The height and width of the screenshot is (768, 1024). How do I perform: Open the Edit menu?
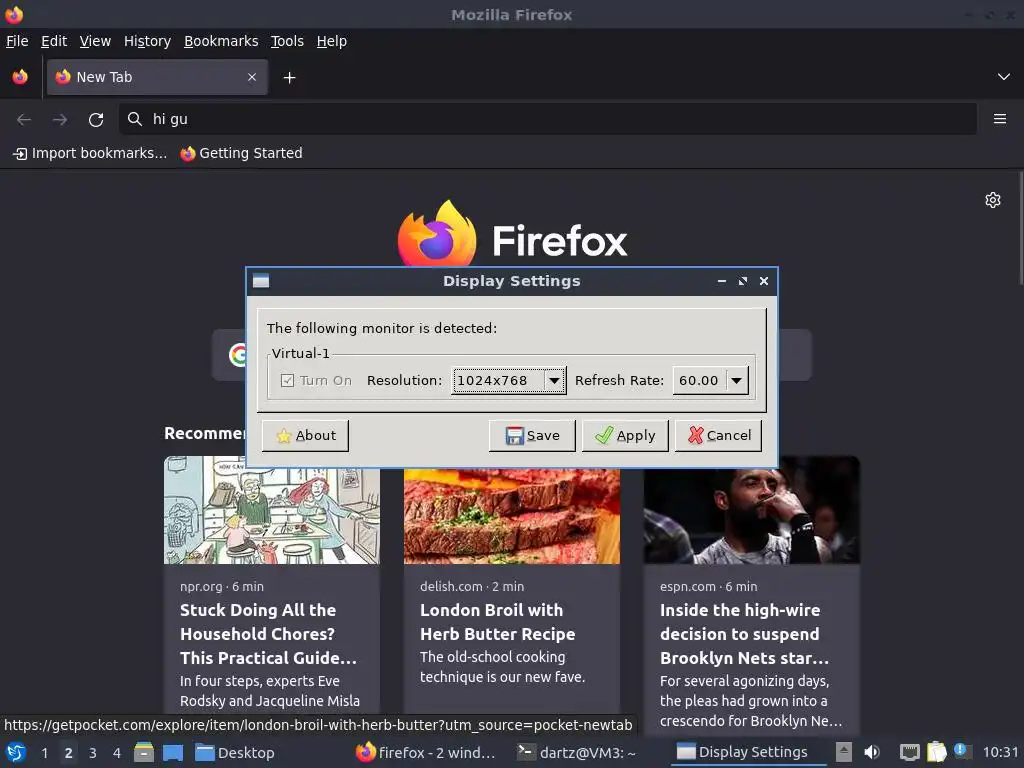click(x=54, y=41)
